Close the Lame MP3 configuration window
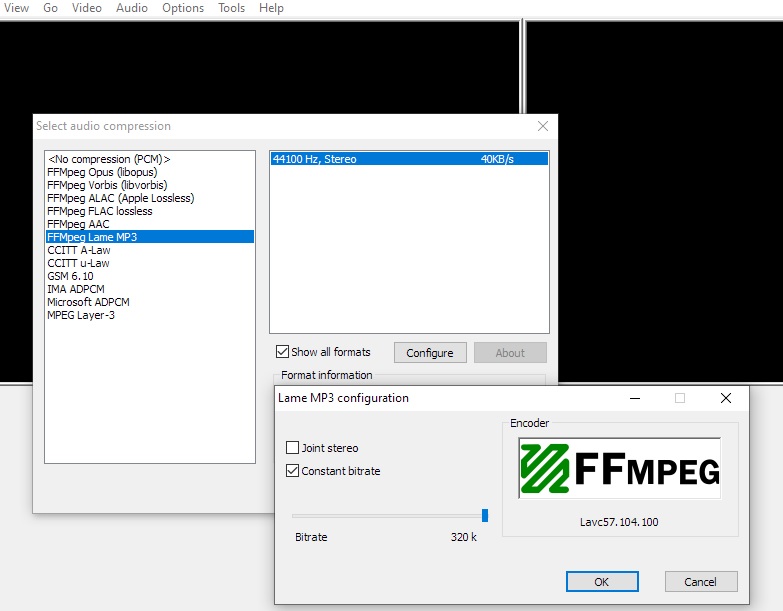783x611 pixels. coord(726,398)
